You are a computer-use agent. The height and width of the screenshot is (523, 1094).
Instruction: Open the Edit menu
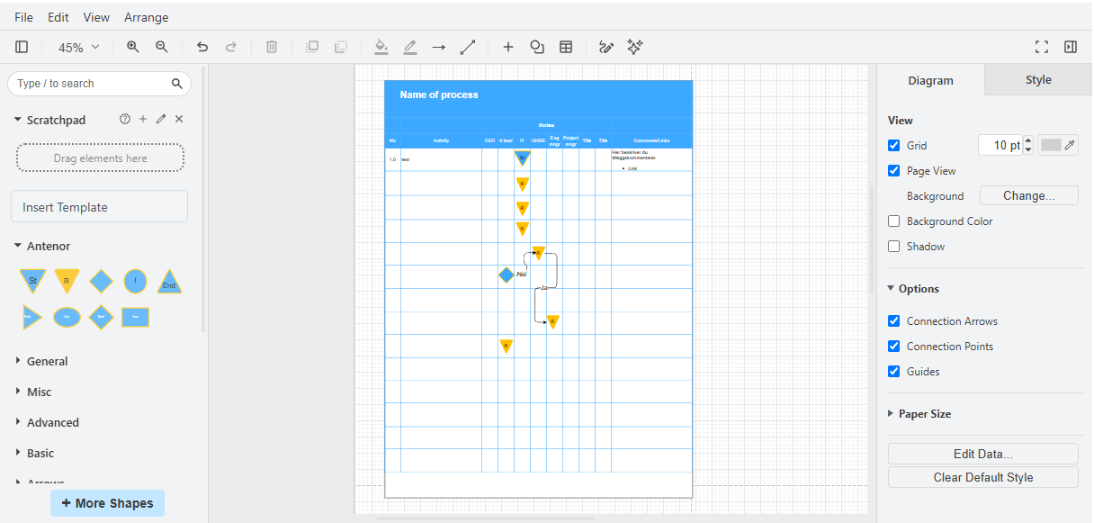tap(58, 17)
